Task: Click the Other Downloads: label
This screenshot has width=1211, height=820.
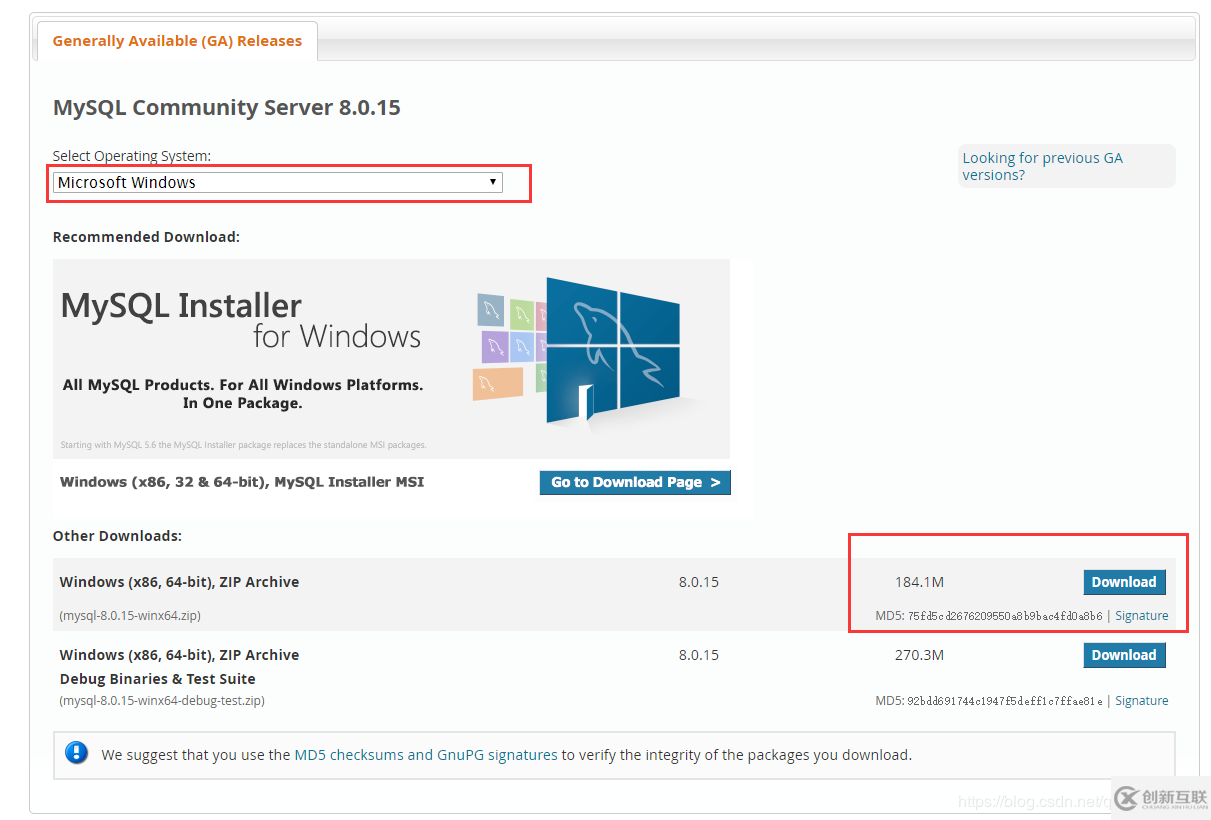Action: pyautogui.click(x=117, y=536)
